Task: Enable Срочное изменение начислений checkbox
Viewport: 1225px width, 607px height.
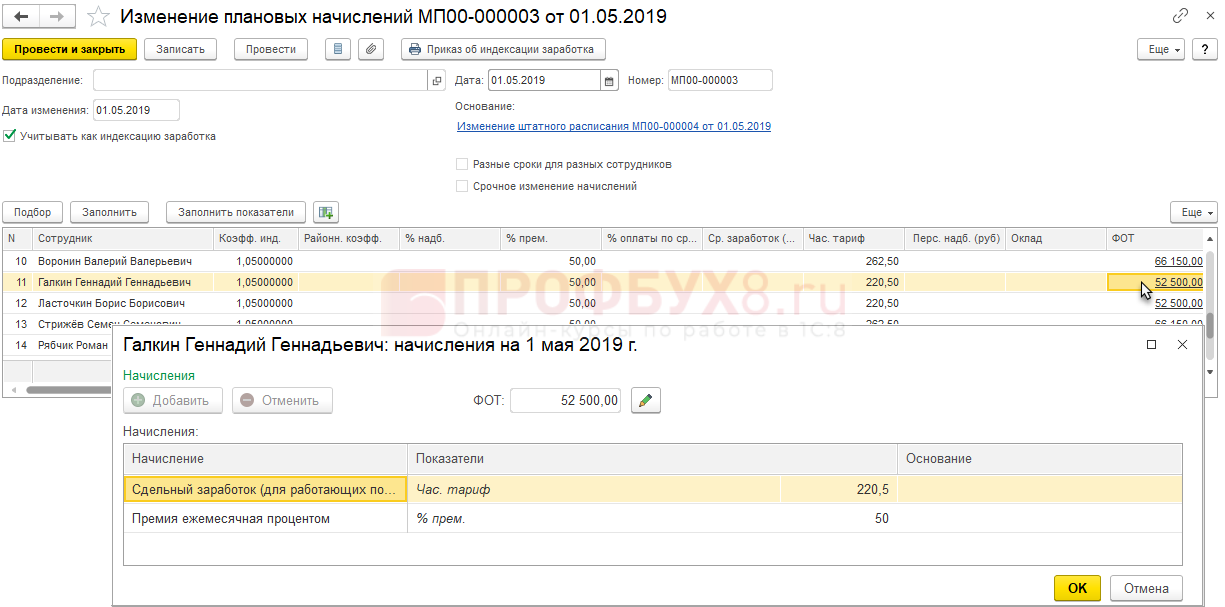Action: coord(462,186)
